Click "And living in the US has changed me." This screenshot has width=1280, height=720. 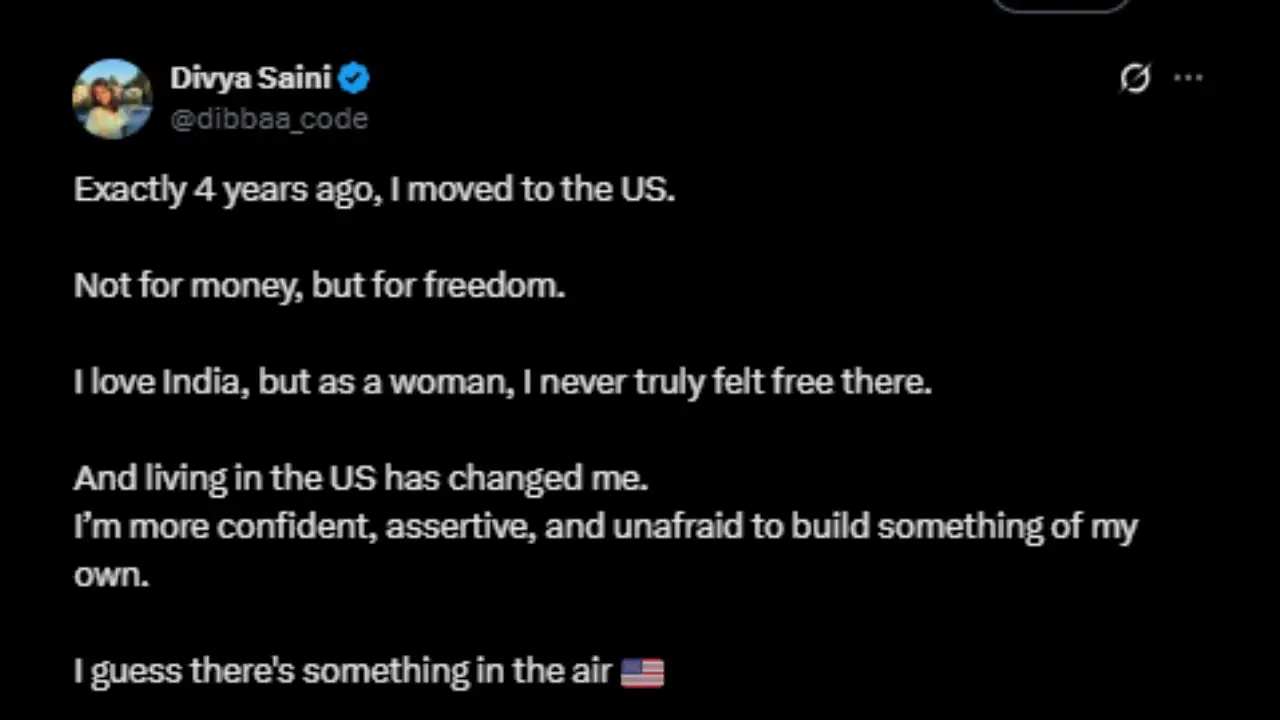[x=361, y=478]
